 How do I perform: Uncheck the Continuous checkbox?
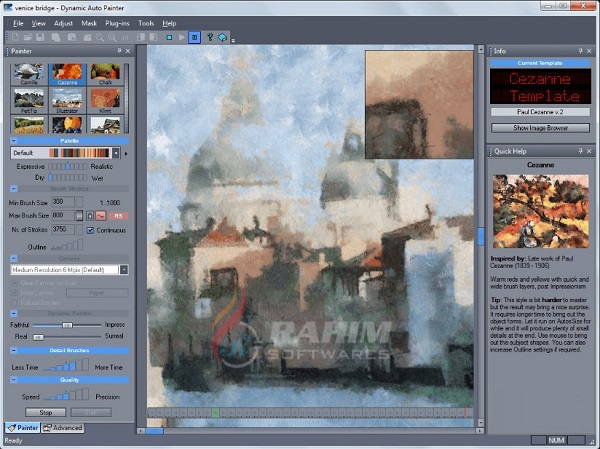click(90, 230)
